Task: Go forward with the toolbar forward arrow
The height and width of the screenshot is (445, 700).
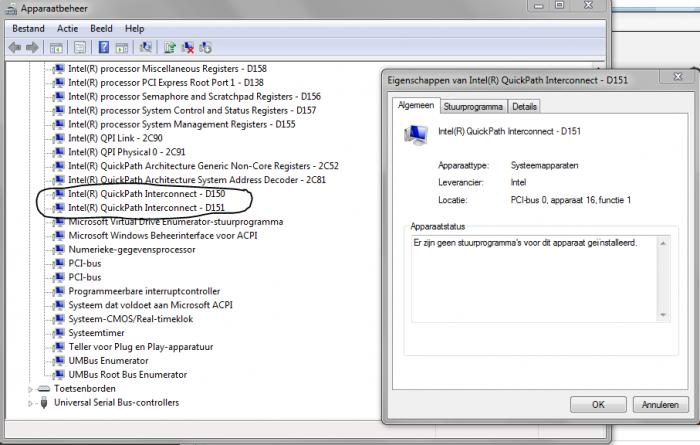Action: coord(32,47)
